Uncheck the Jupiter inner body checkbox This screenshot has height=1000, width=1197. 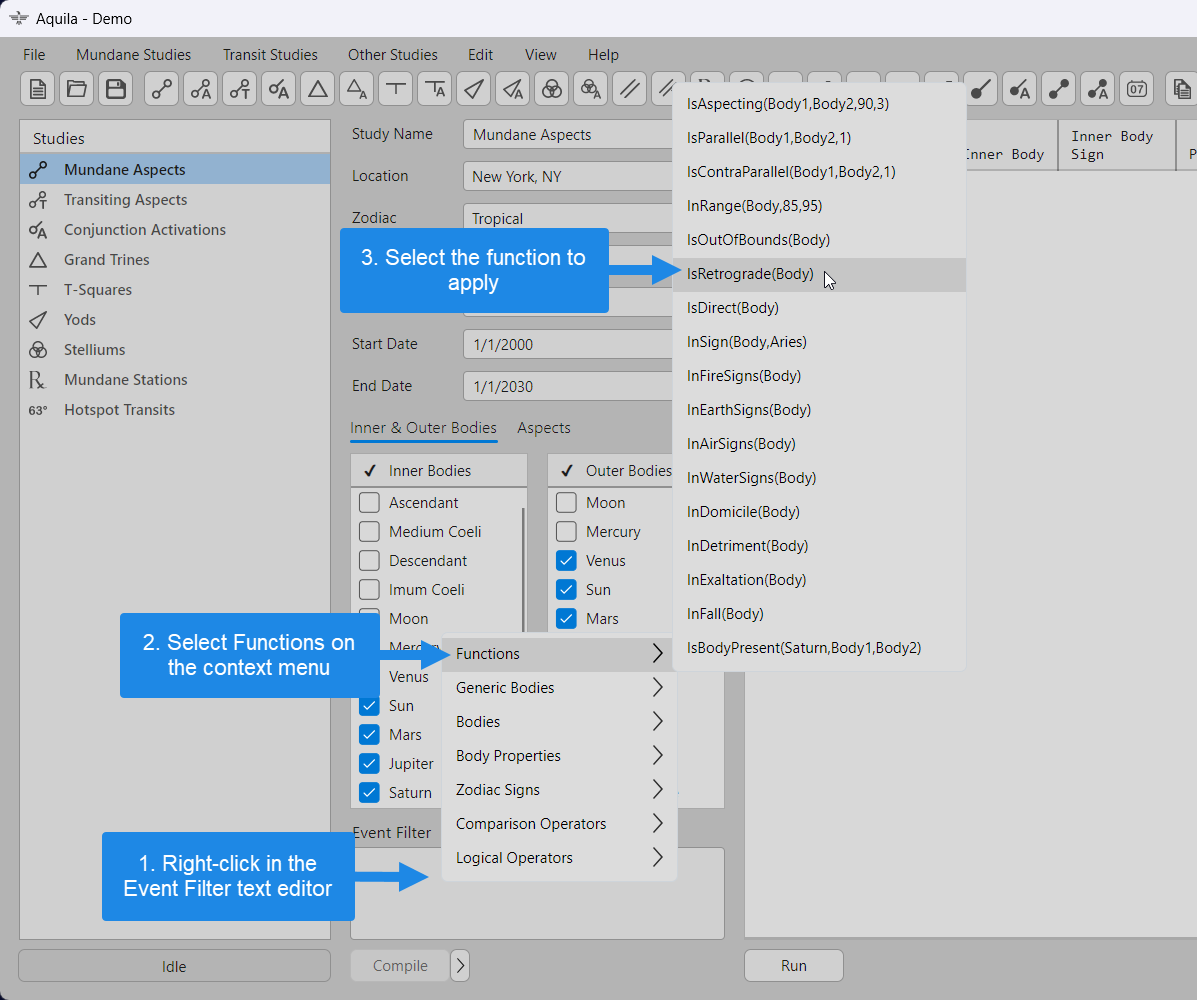click(x=369, y=764)
